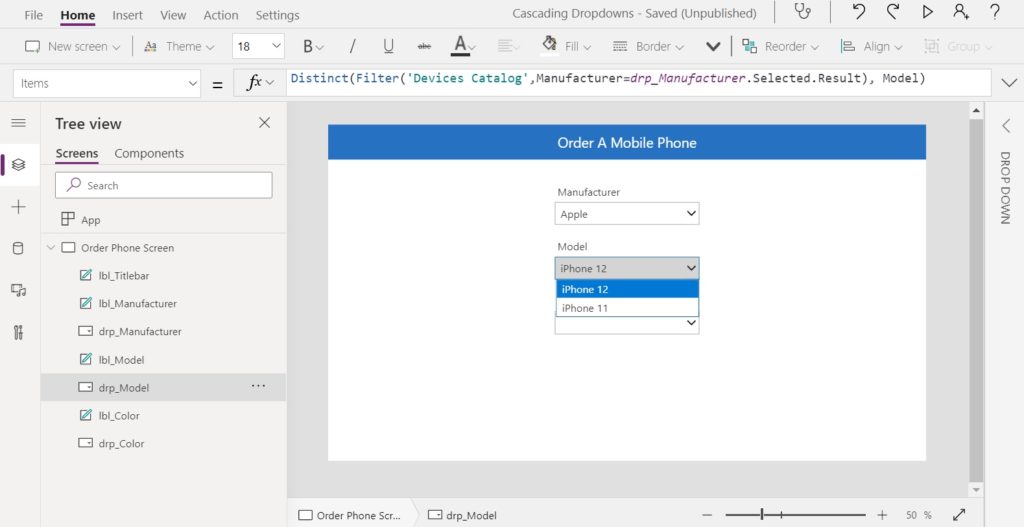
Task: Click the New screen button
Action: tap(72, 46)
